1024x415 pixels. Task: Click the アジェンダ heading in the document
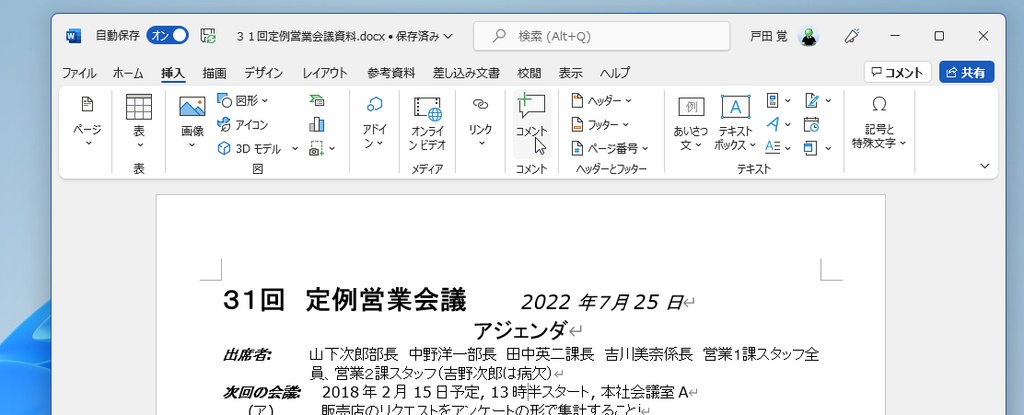[520, 331]
